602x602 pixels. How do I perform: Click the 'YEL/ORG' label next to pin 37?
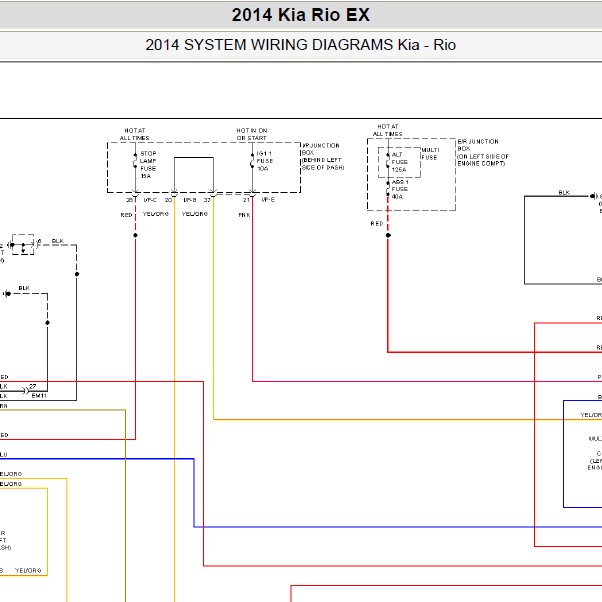pos(195,214)
